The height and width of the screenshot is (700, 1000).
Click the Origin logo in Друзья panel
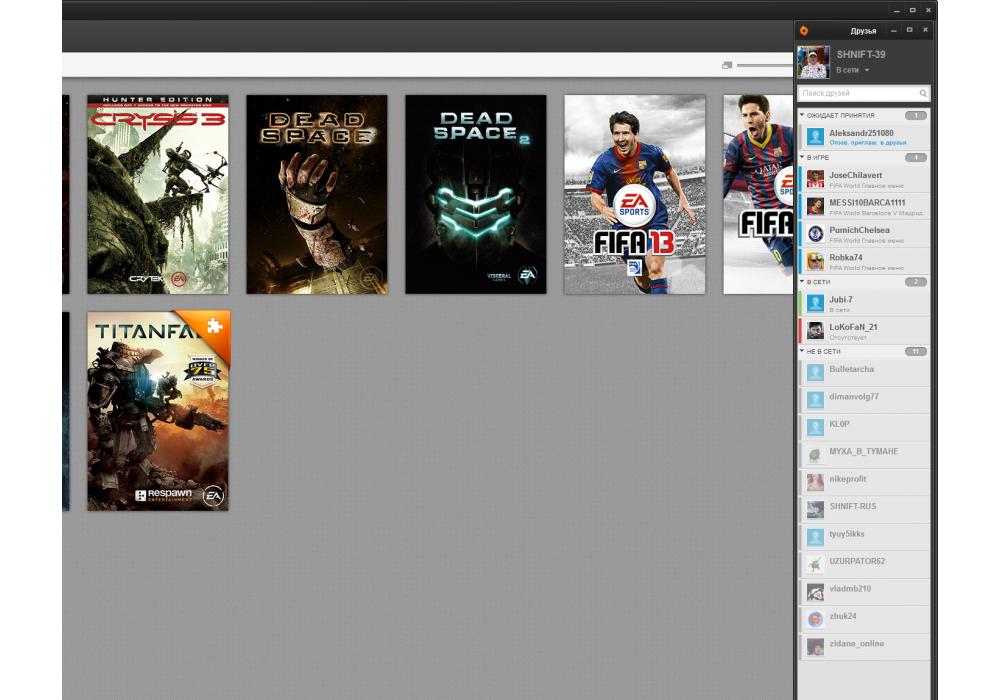coord(804,31)
